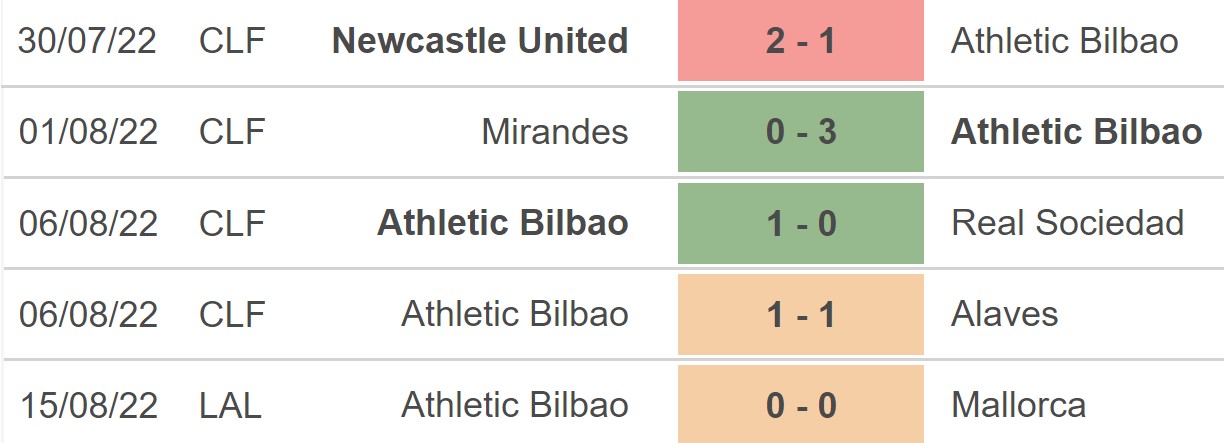The height and width of the screenshot is (443, 1224).
Task: Click the LAL competition label
Action: click(230, 405)
